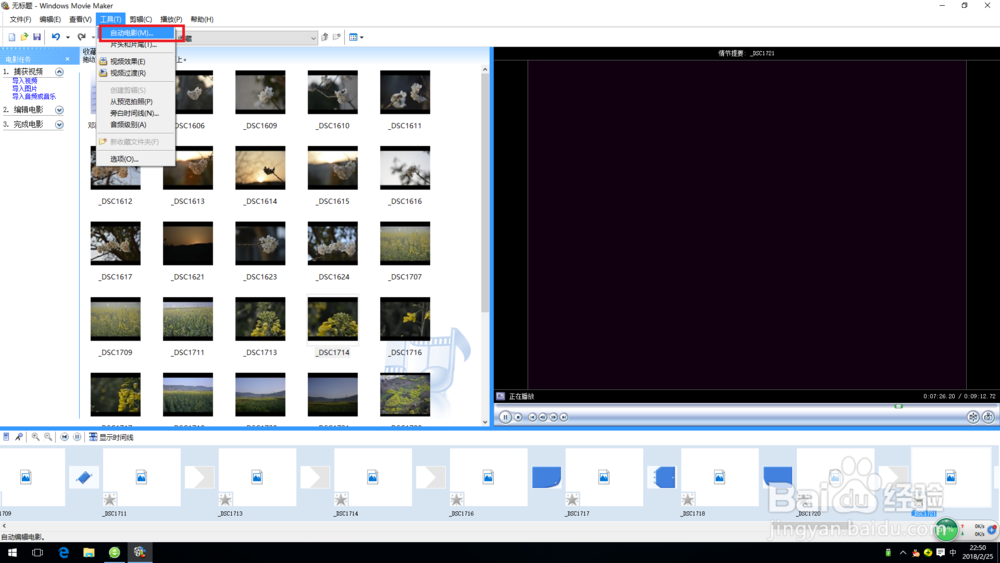Open the Edit menu
This screenshot has width=1000, height=563.
(x=50, y=19)
